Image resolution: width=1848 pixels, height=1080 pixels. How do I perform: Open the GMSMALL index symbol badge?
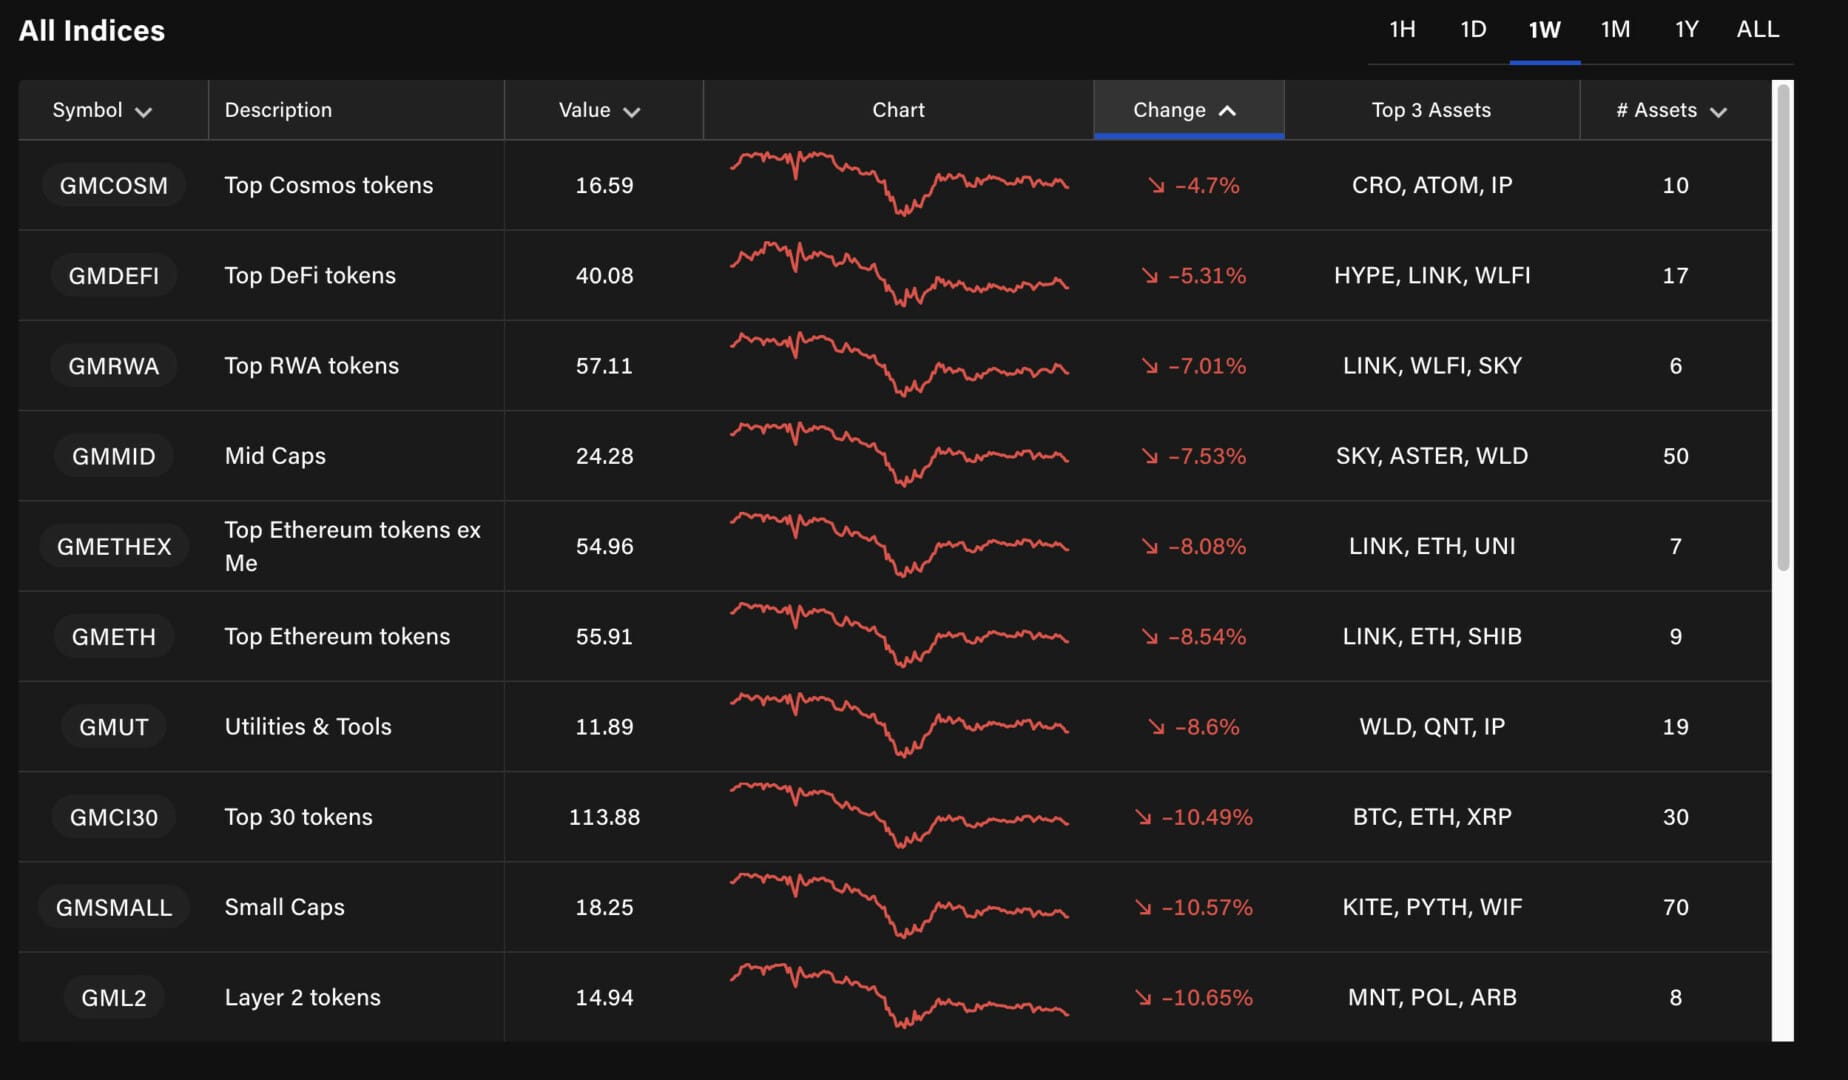(113, 907)
